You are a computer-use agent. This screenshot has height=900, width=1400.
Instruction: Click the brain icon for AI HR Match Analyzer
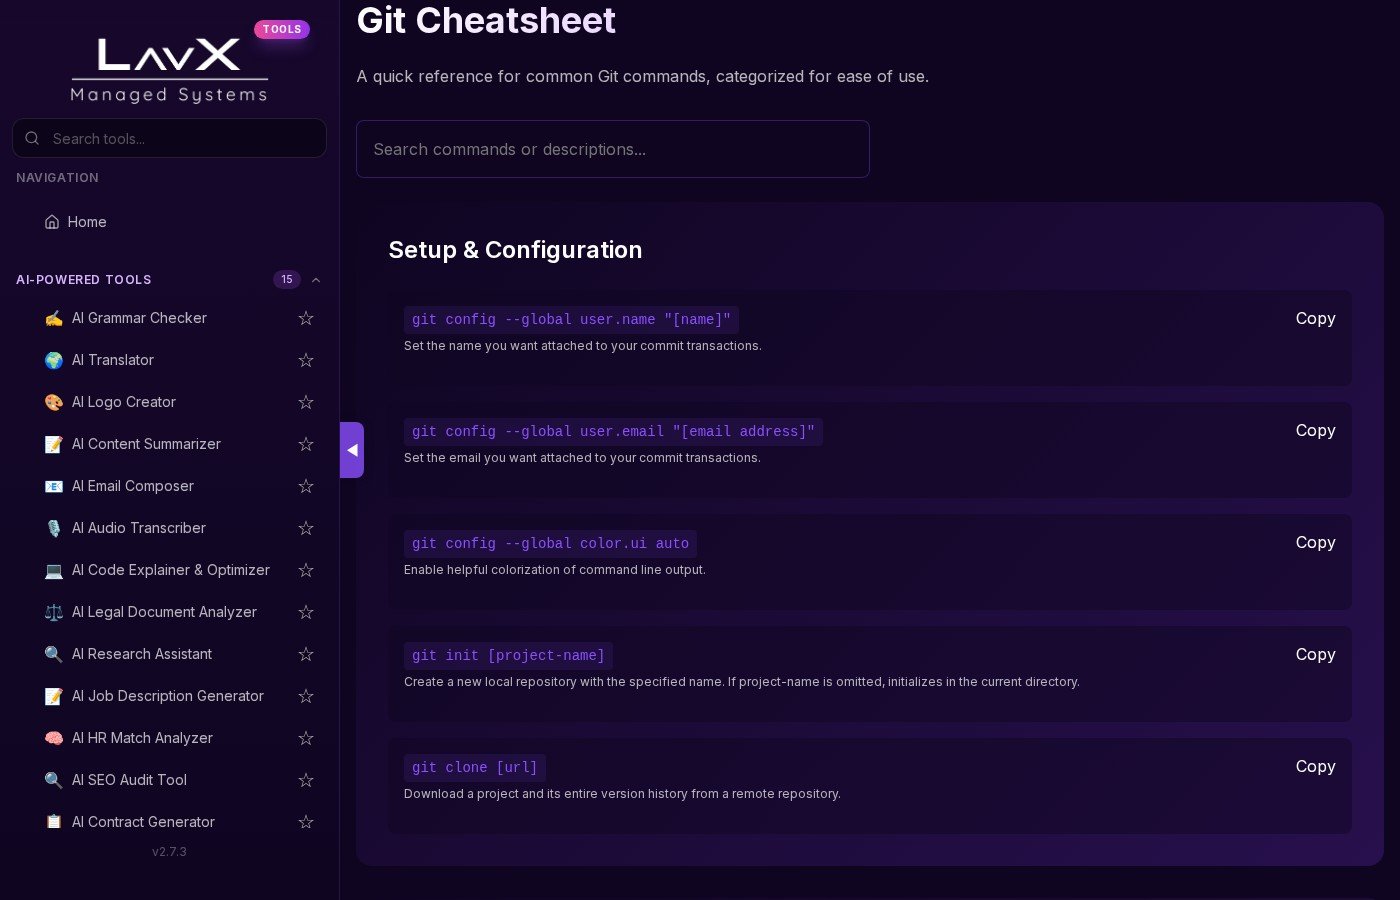pos(54,738)
